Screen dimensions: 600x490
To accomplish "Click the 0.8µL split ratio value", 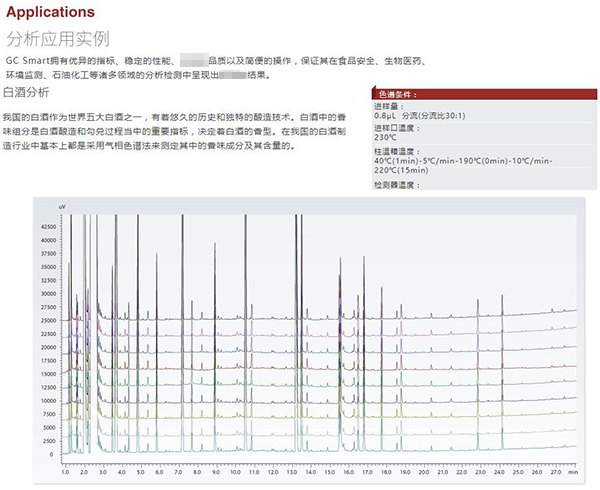I will tap(419, 116).
